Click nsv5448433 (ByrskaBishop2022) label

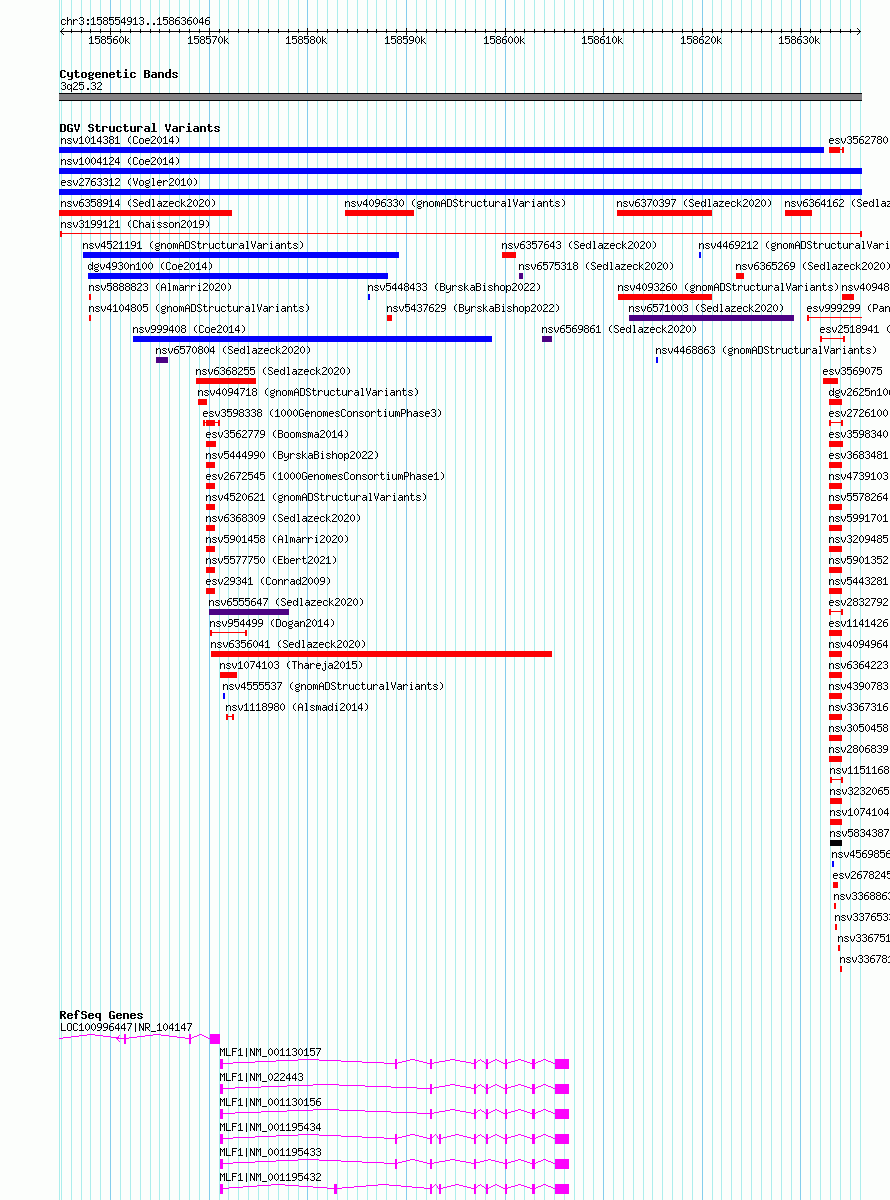(x=455, y=287)
